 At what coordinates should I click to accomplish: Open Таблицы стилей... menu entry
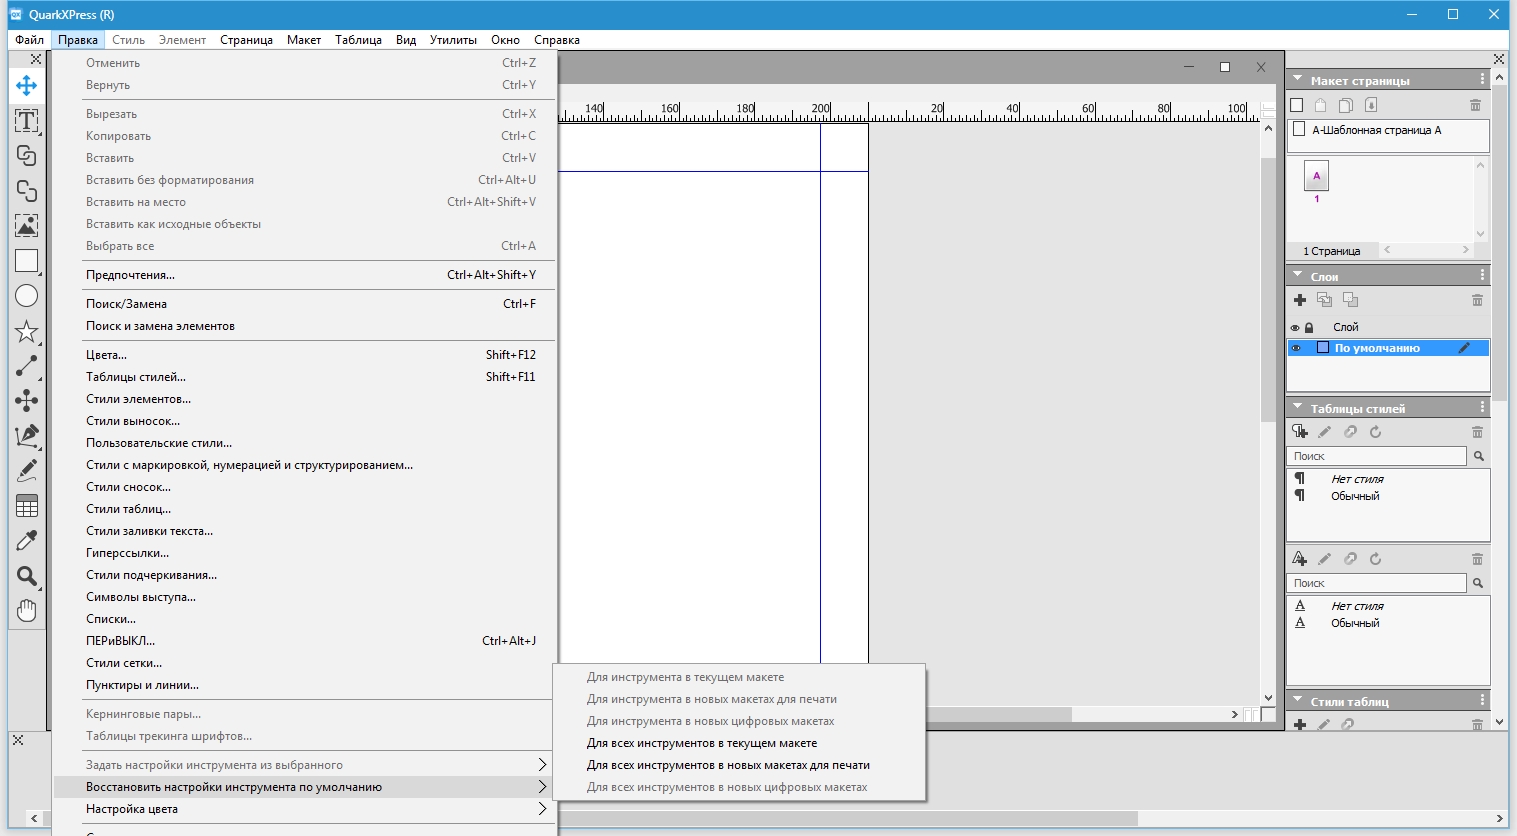[x=304, y=377]
